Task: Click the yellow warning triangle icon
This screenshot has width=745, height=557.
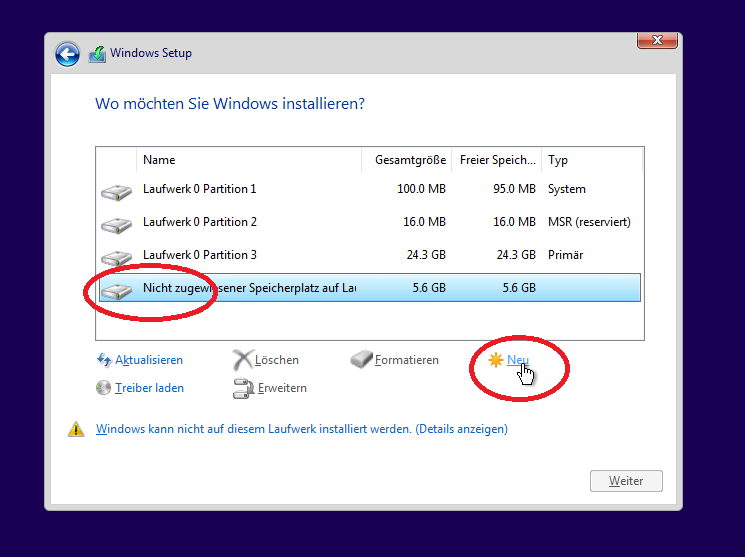Action: coord(76,429)
